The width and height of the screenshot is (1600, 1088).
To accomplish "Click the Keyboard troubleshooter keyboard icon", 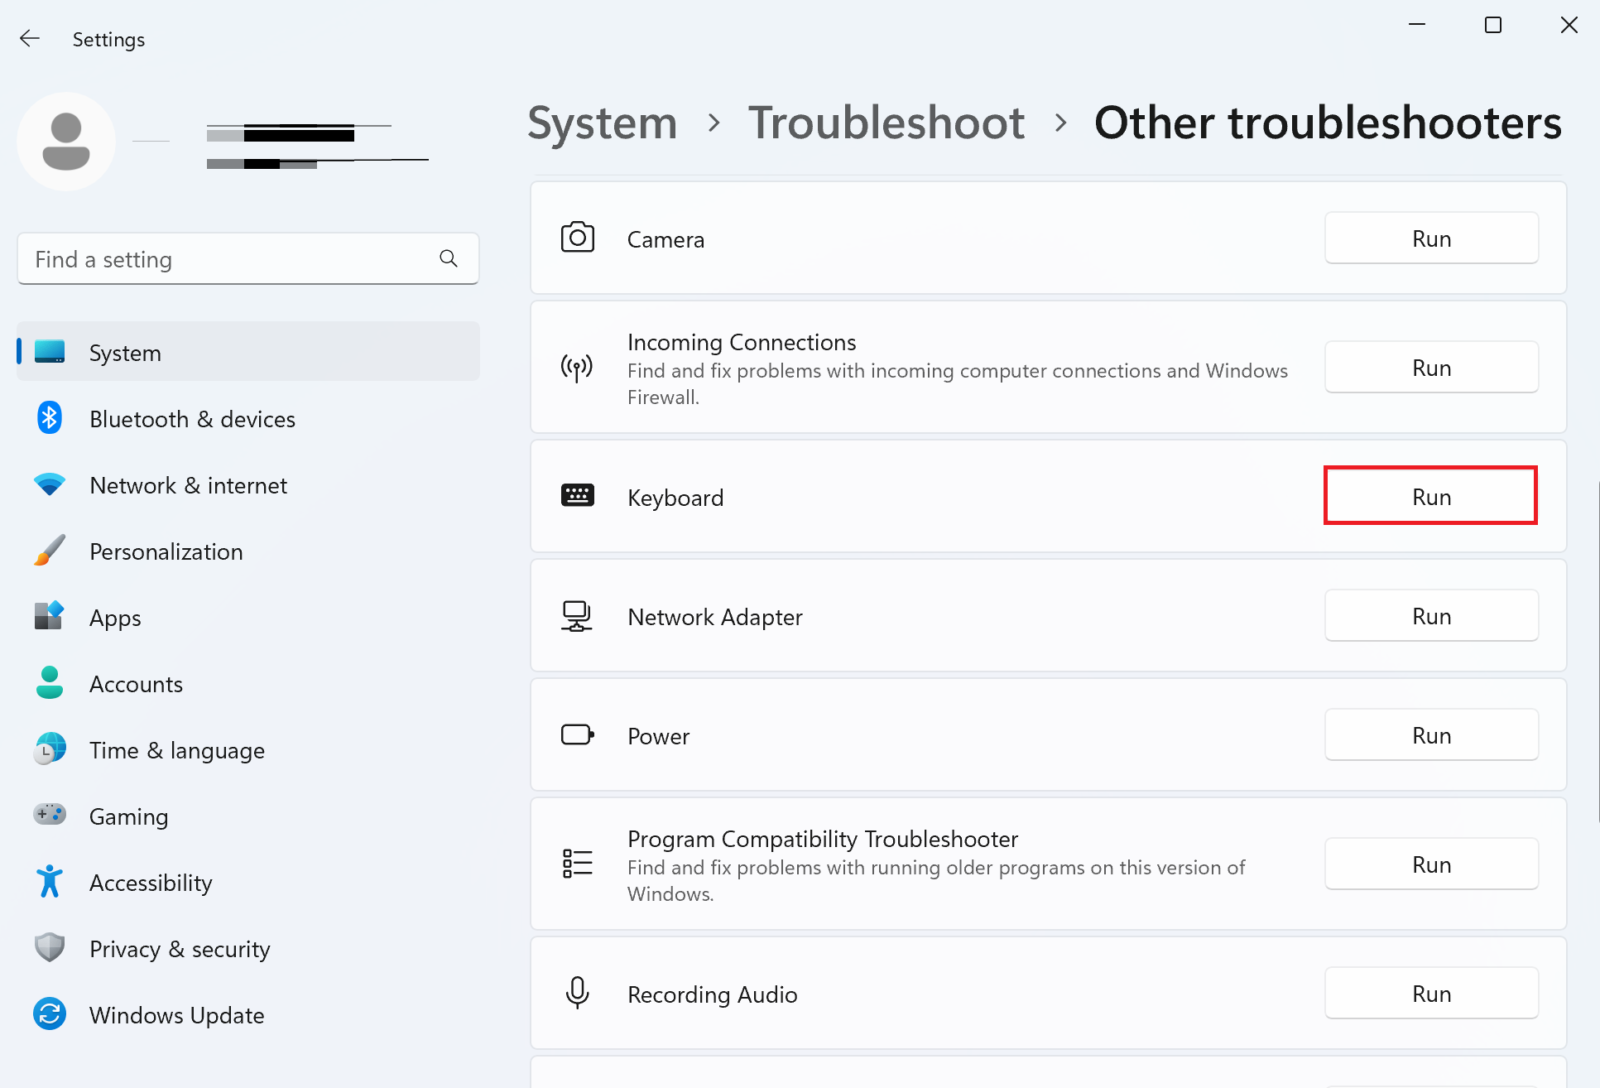I will point(577,496).
